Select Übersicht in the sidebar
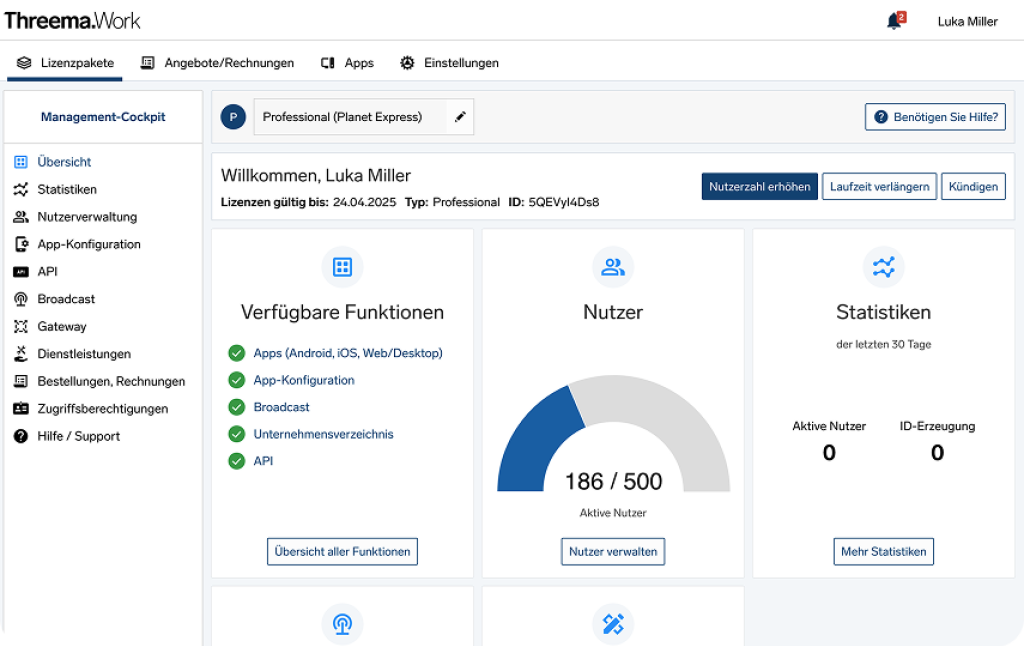Screen dimensions: 1024x646 coord(64,162)
